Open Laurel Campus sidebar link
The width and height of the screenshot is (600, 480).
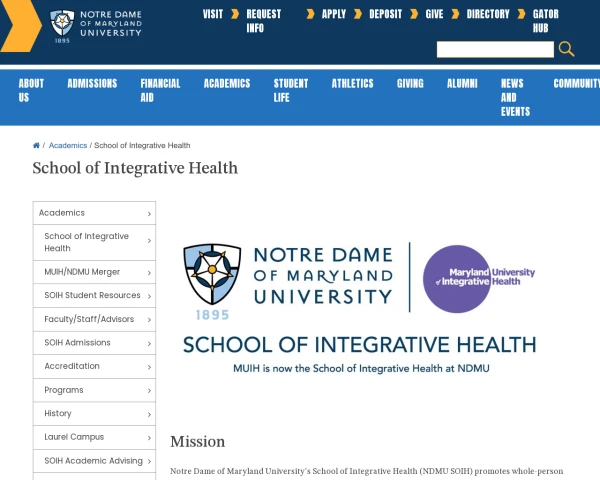94,437
